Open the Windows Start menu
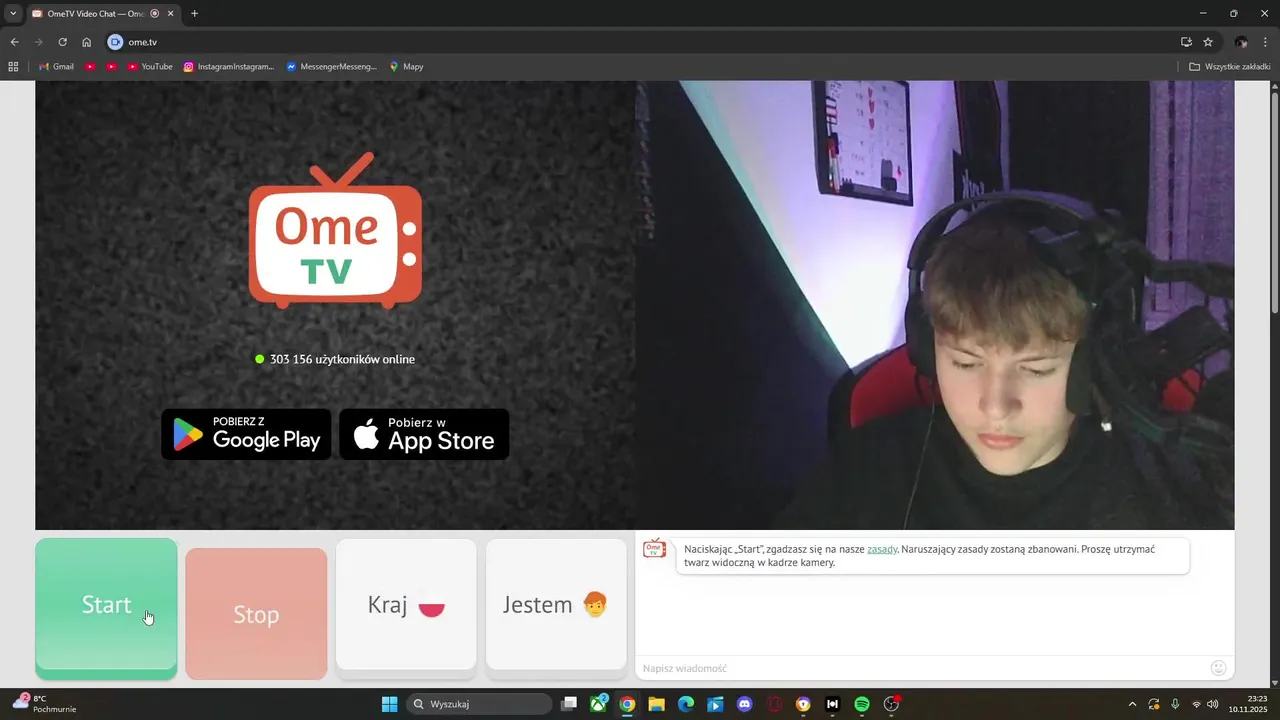The image size is (1280, 720). (x=389, y=704)
